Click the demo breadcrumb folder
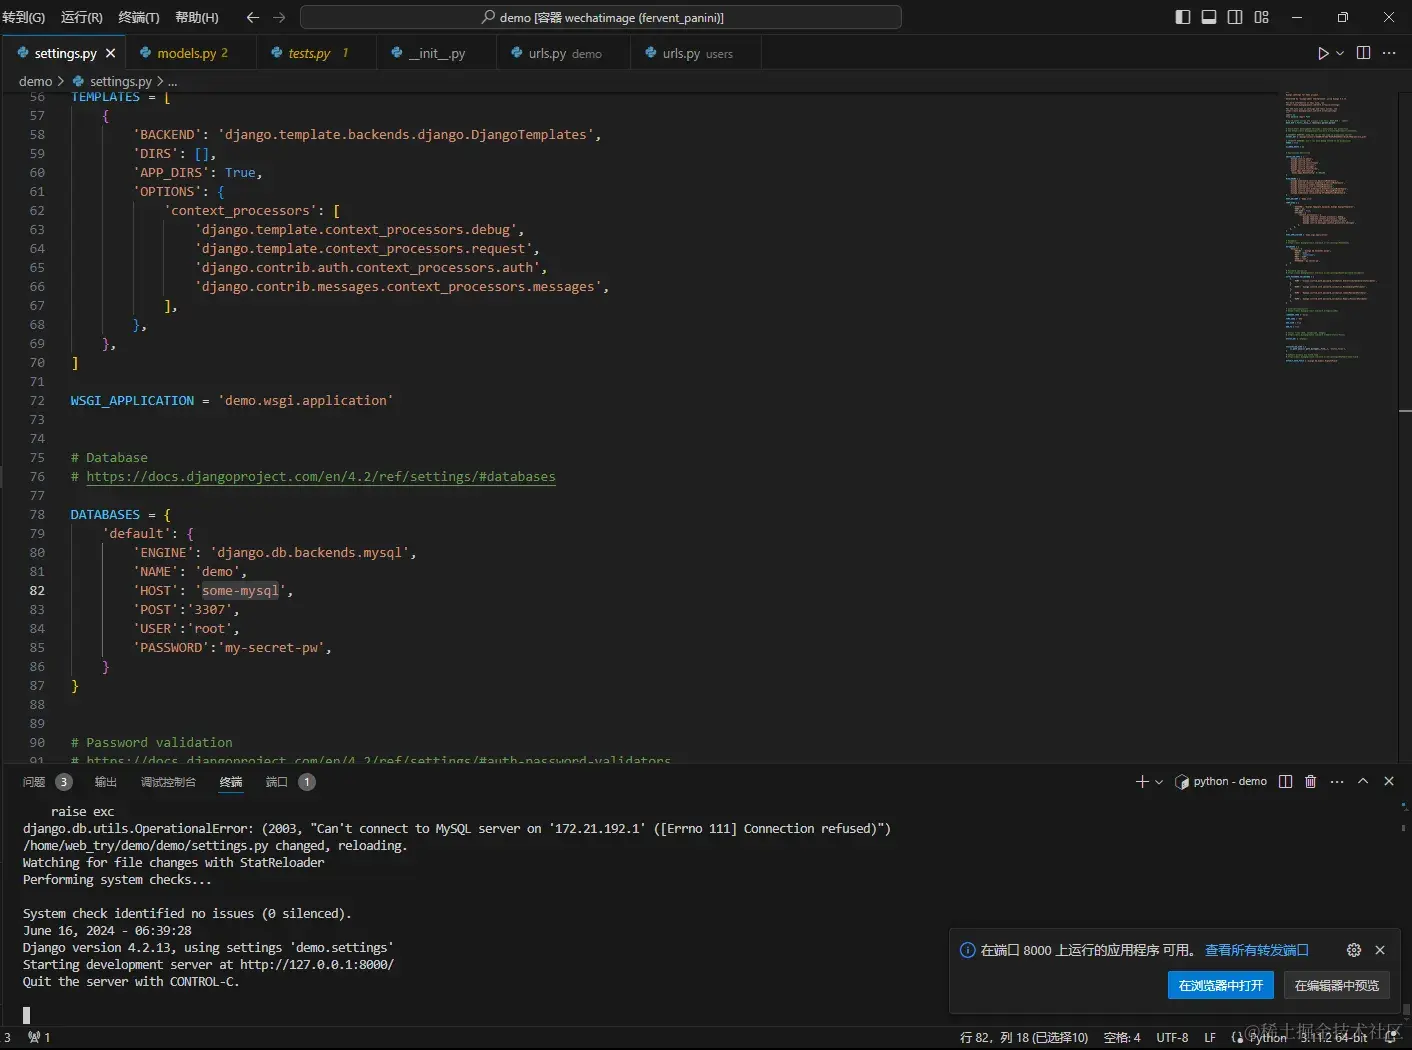This screenshot has width=1412, height=1050. point(35,81)
